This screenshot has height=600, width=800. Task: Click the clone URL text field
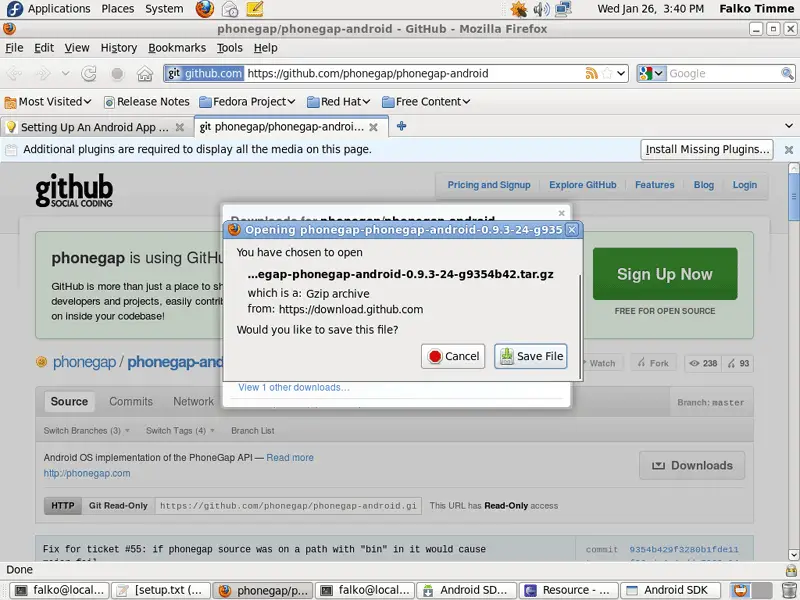point(288,506)
